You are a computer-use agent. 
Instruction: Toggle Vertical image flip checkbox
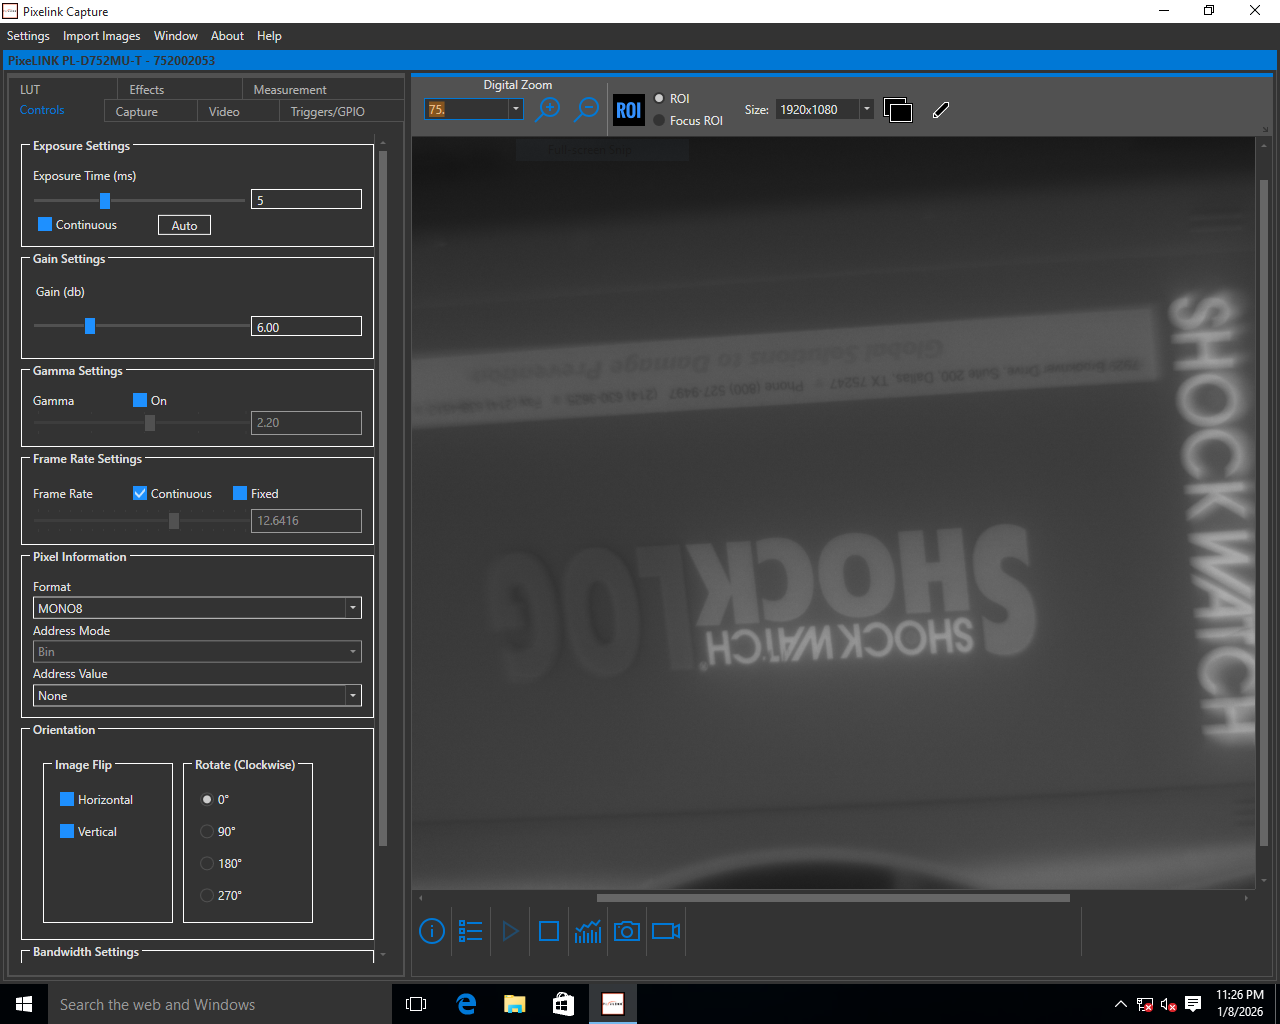[67, 831]
